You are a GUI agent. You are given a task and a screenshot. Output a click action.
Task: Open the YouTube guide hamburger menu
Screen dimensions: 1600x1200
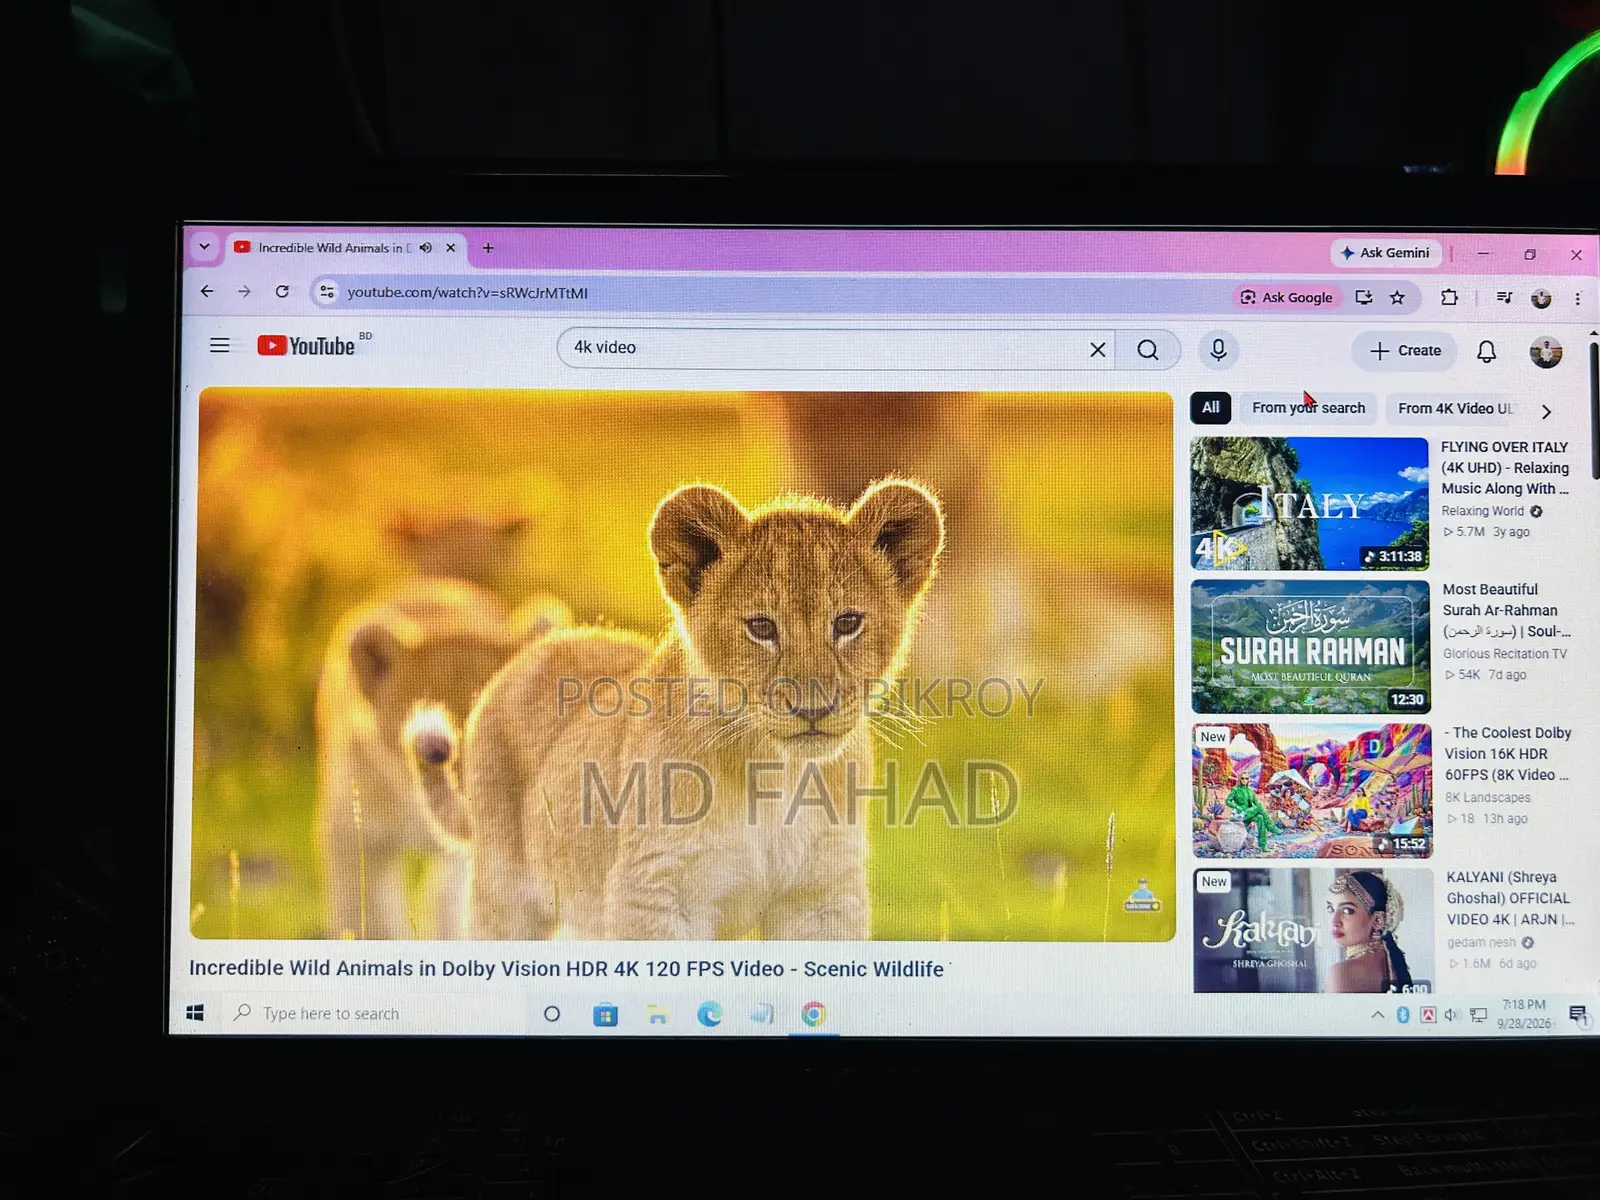(x=220, y=345)
